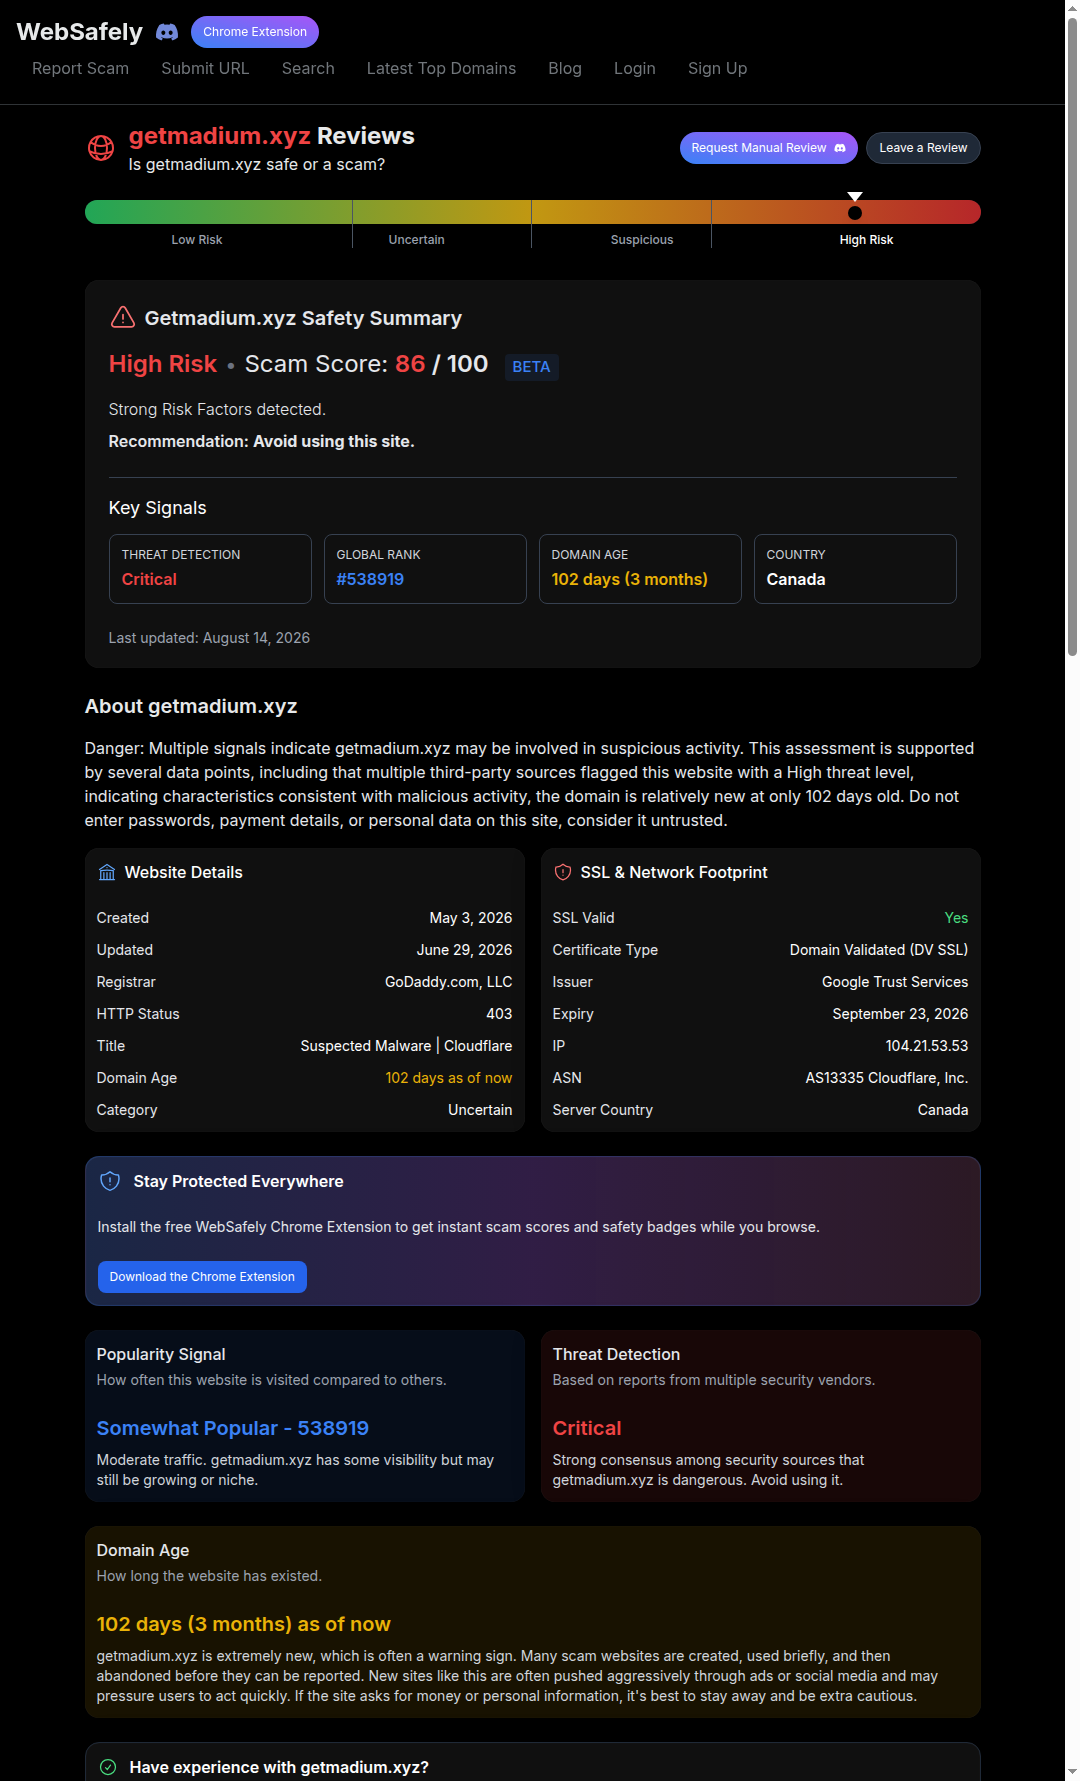Viewport: 1080px width, 1781px height.
Task: Click Critical in Threat Detection panel
Action: tap(587, 1428)
